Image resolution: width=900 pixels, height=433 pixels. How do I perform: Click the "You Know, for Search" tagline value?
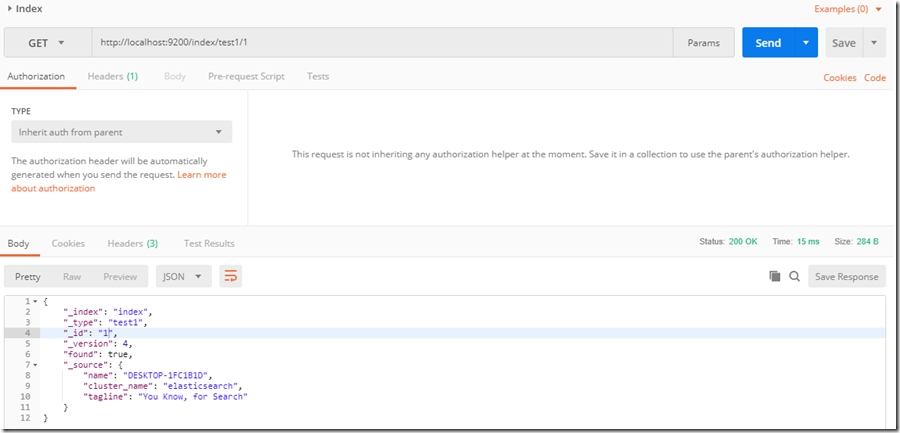click(193, 397)
